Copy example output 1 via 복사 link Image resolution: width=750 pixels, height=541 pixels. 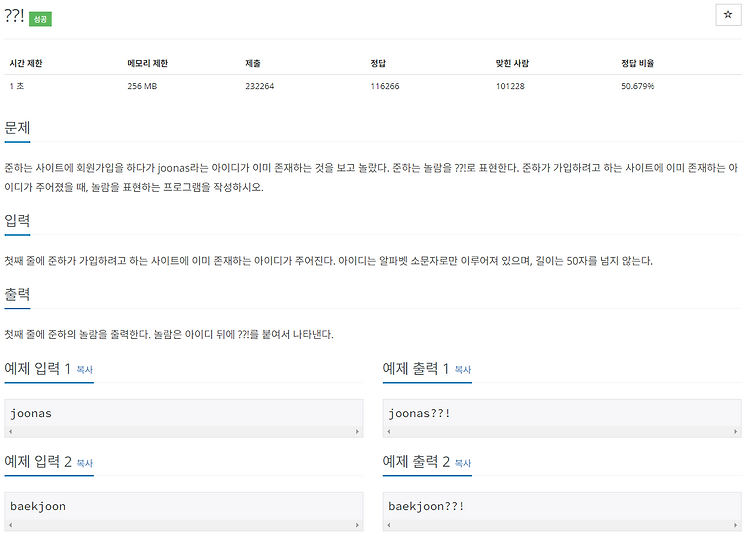tap(463, 370)
